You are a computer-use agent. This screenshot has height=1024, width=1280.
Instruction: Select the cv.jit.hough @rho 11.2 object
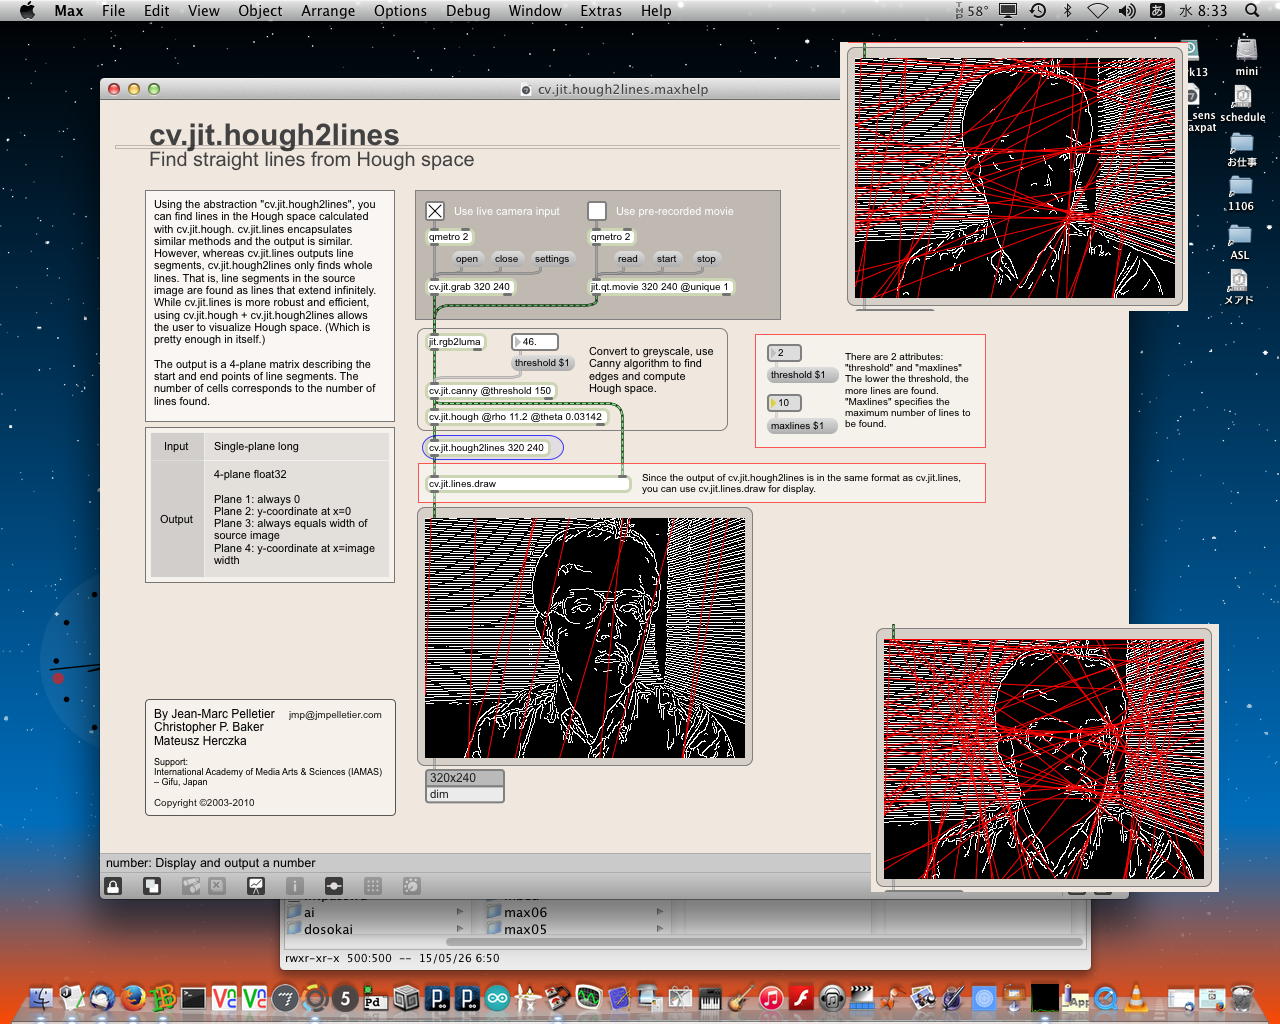click(x=516, y=417)
